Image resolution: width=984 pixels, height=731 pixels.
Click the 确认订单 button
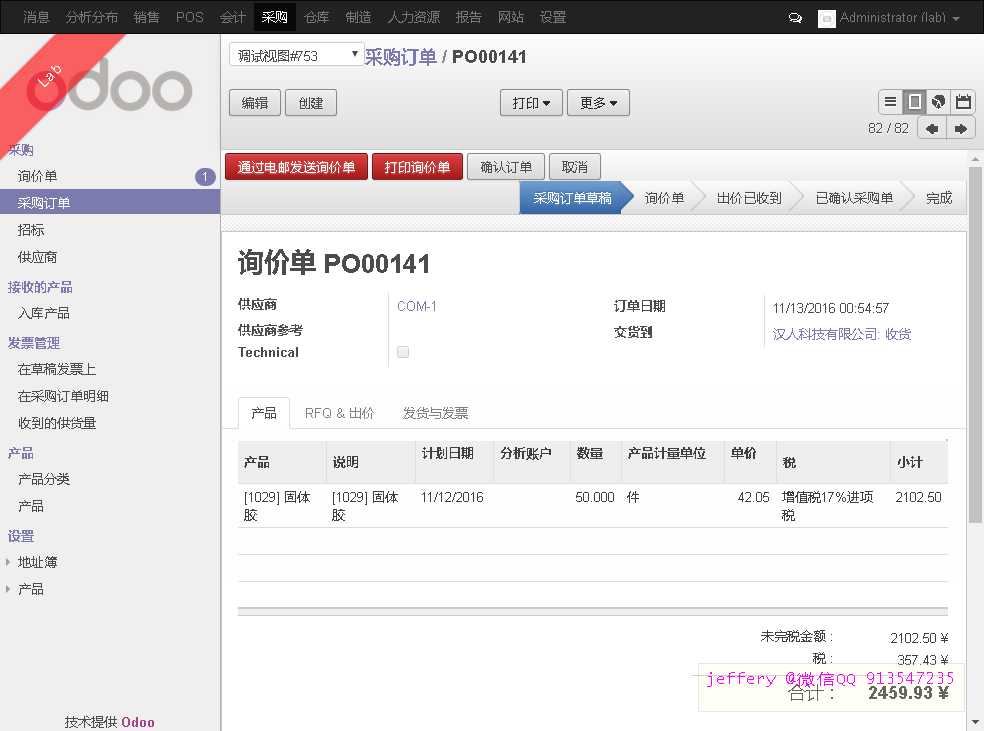click(x=506, y=167)
